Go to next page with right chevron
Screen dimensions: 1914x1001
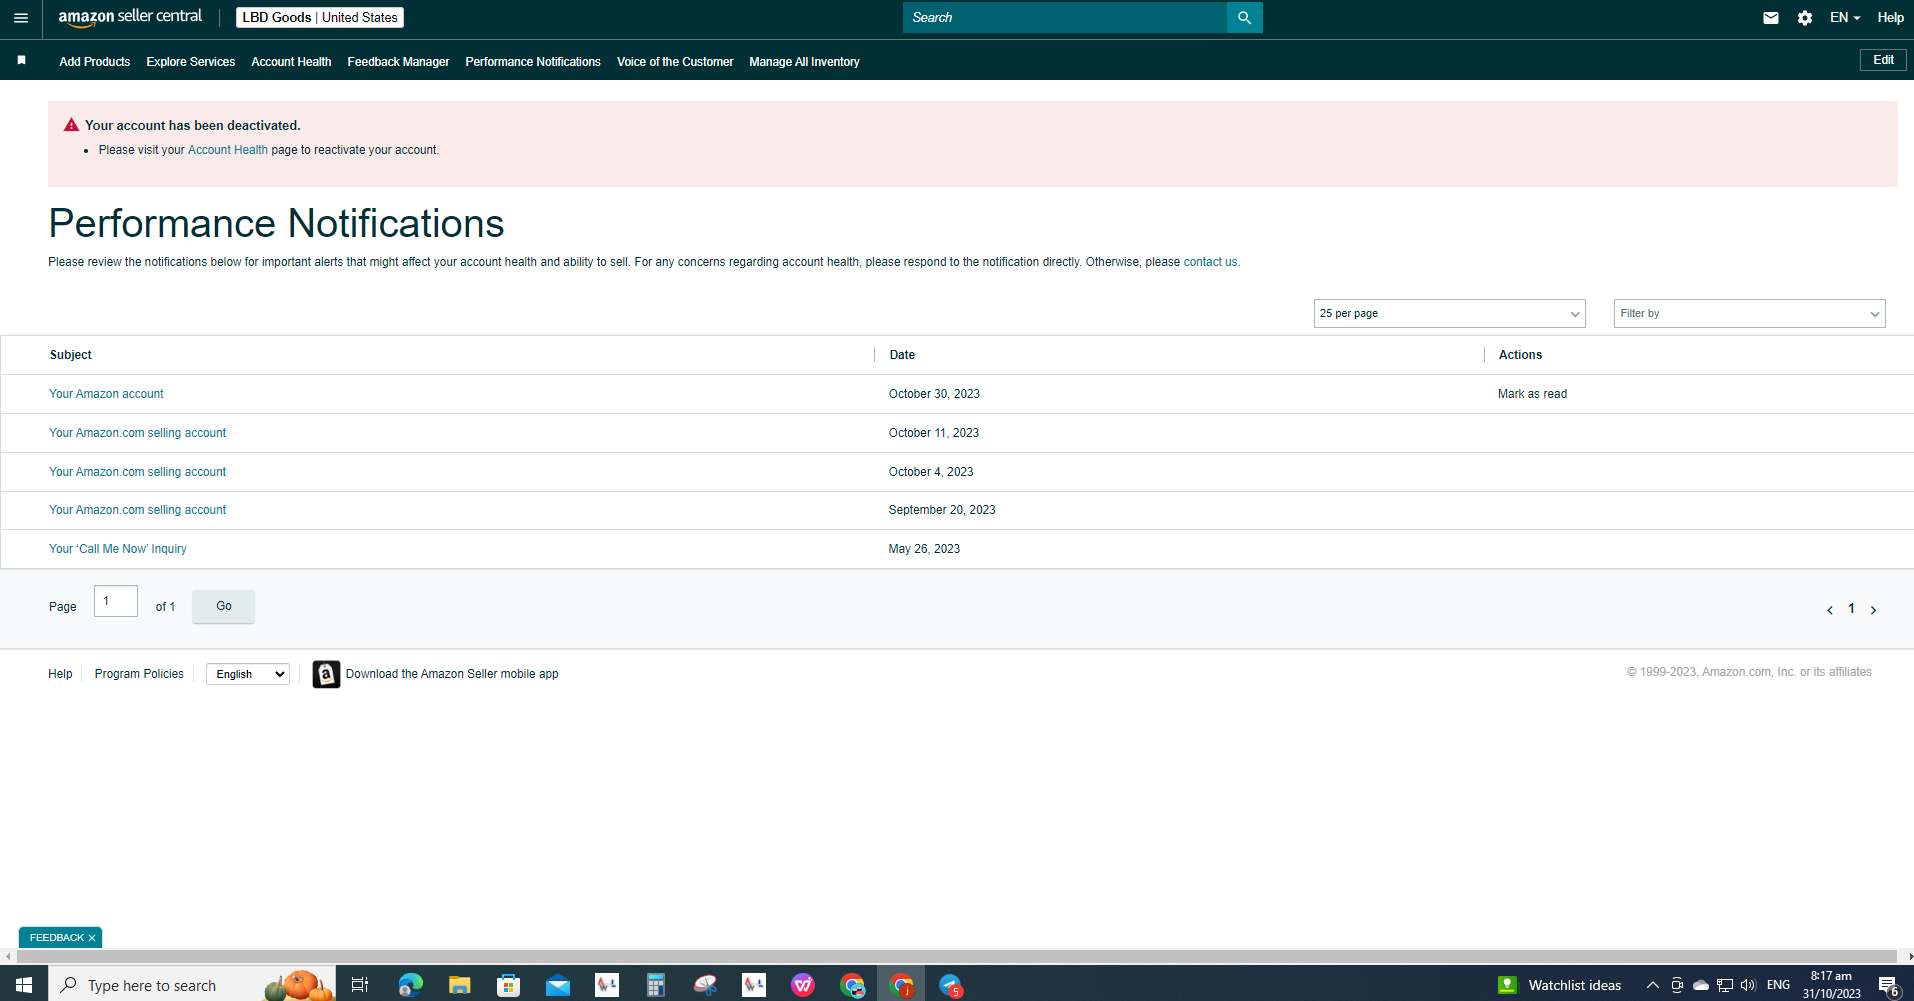coord(1874,610)
